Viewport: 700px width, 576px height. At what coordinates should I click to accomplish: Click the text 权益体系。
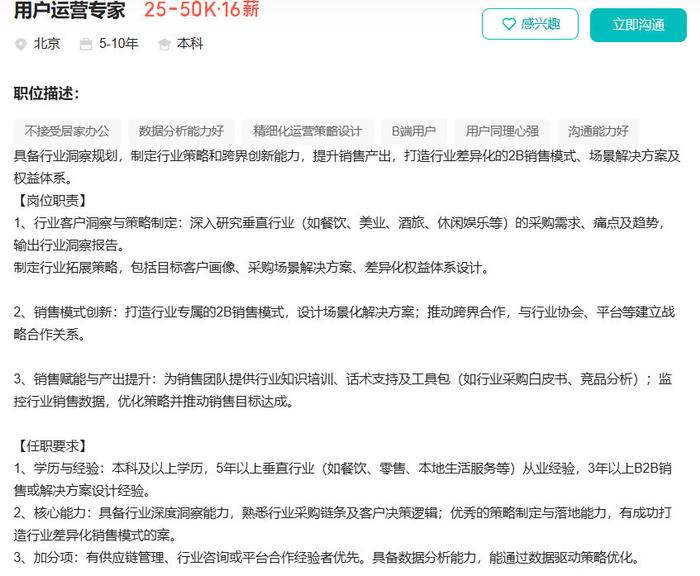[x=43, y=178]
